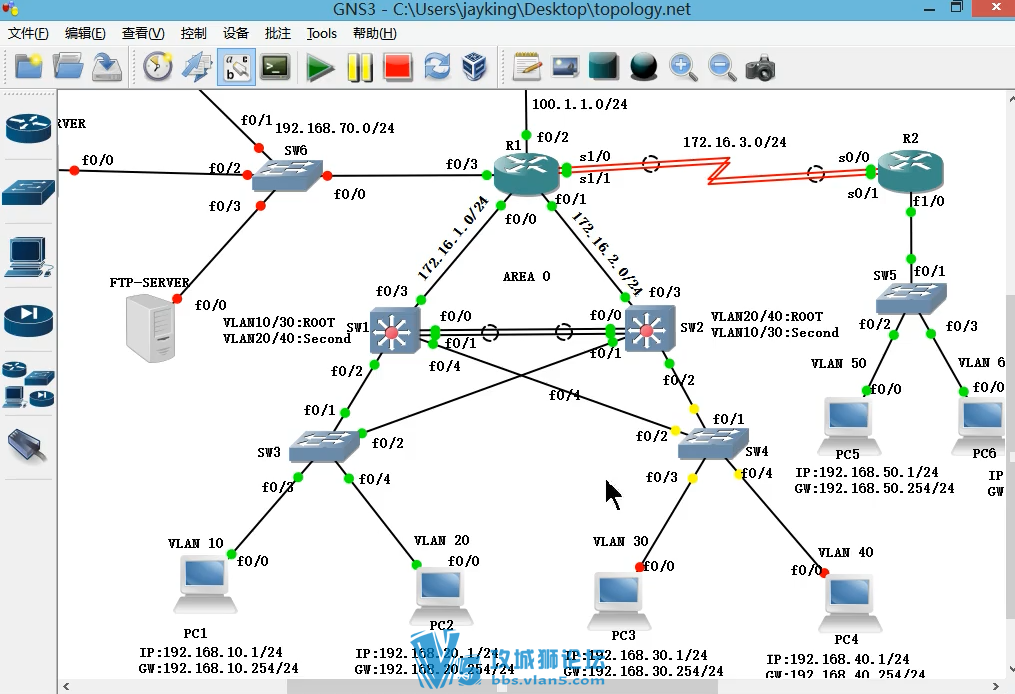The height and width of the screenshot is (694, 1015).
Task: Reload all devices icon
Action: pos(437,67)
